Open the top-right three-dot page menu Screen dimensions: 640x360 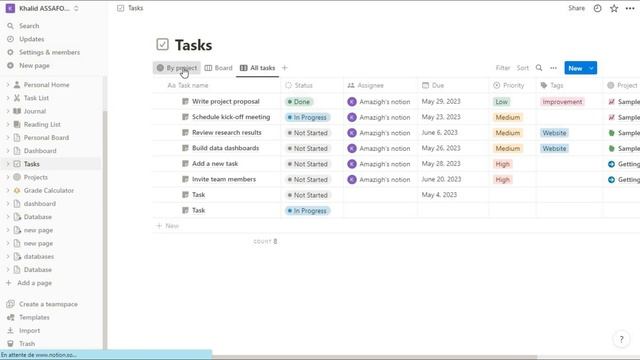pos(630,8)
